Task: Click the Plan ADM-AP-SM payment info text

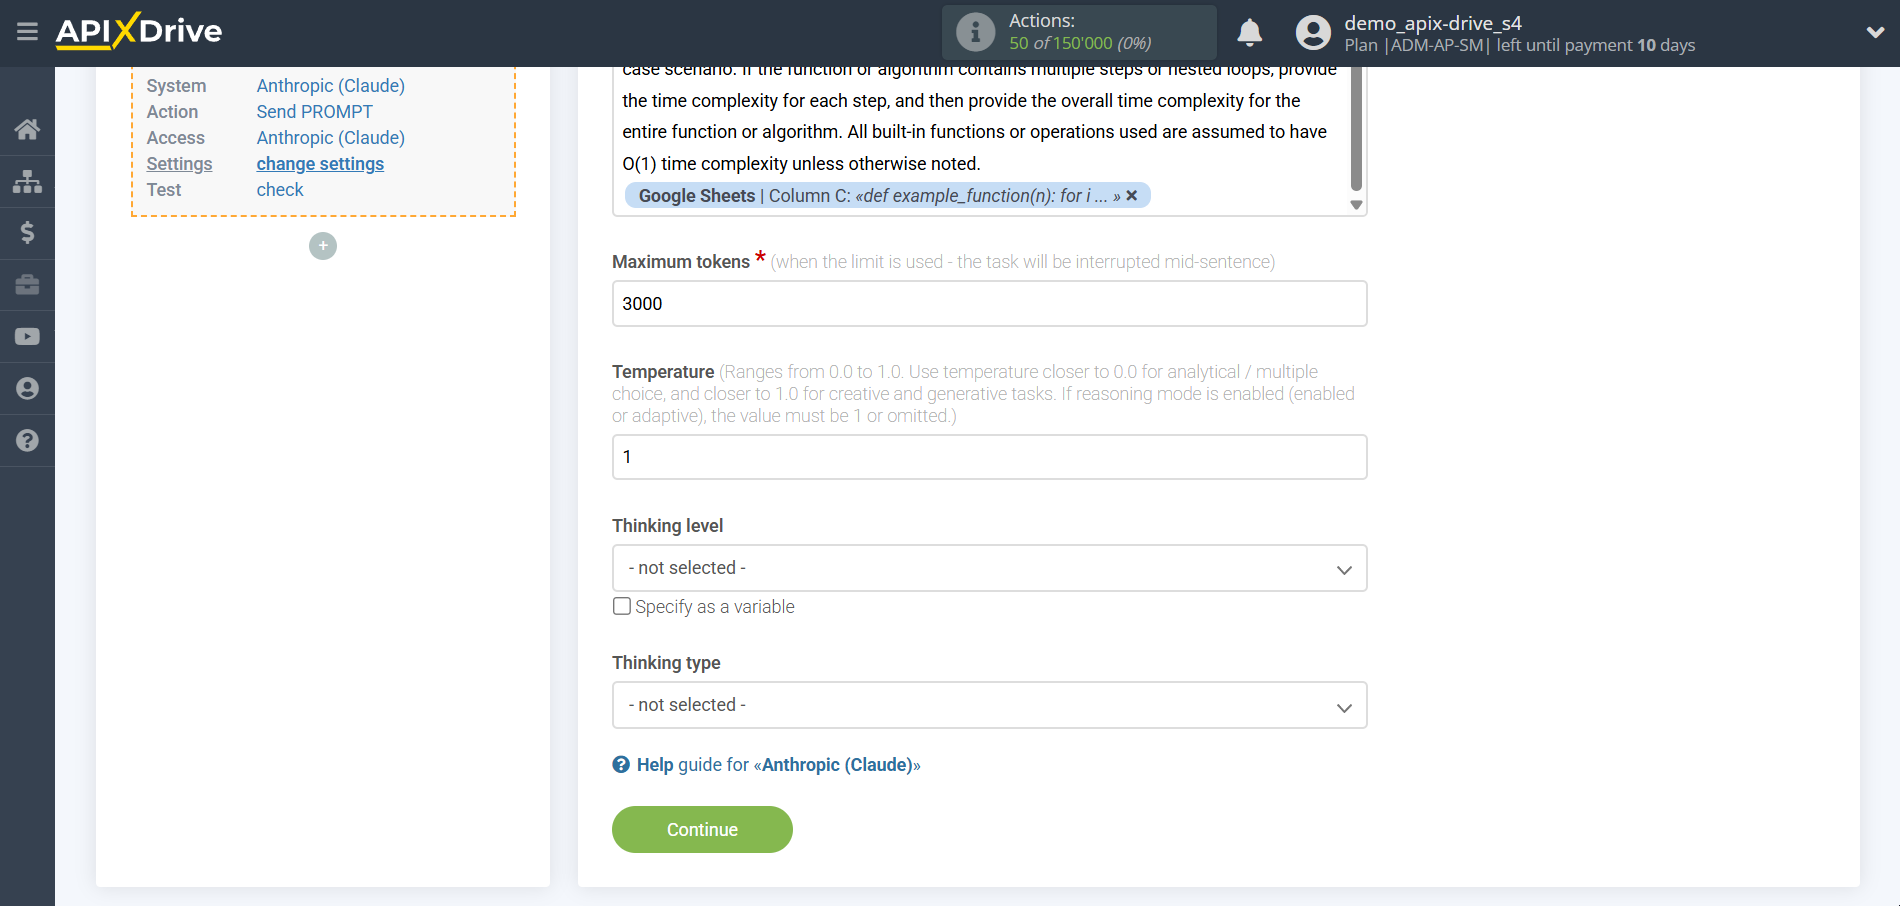Action: click(1519, 45)
